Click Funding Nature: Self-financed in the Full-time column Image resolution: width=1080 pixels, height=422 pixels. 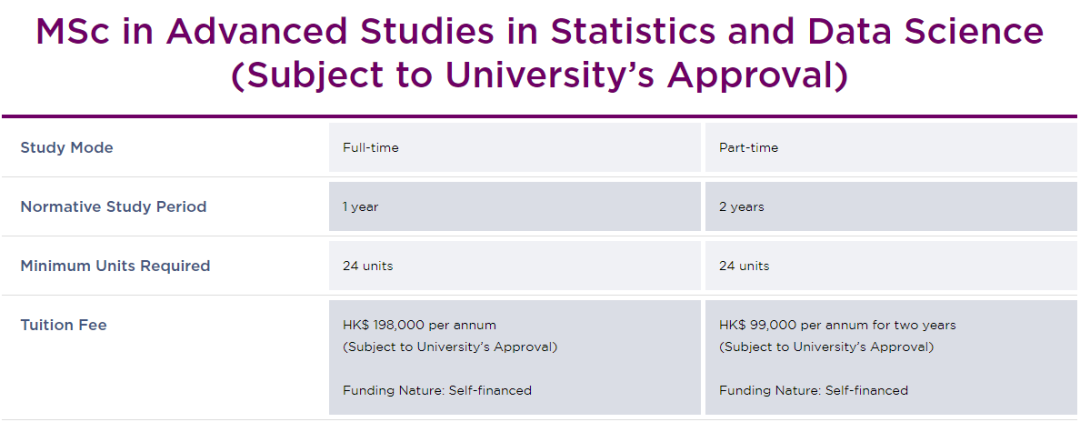(x=437, y=390)
